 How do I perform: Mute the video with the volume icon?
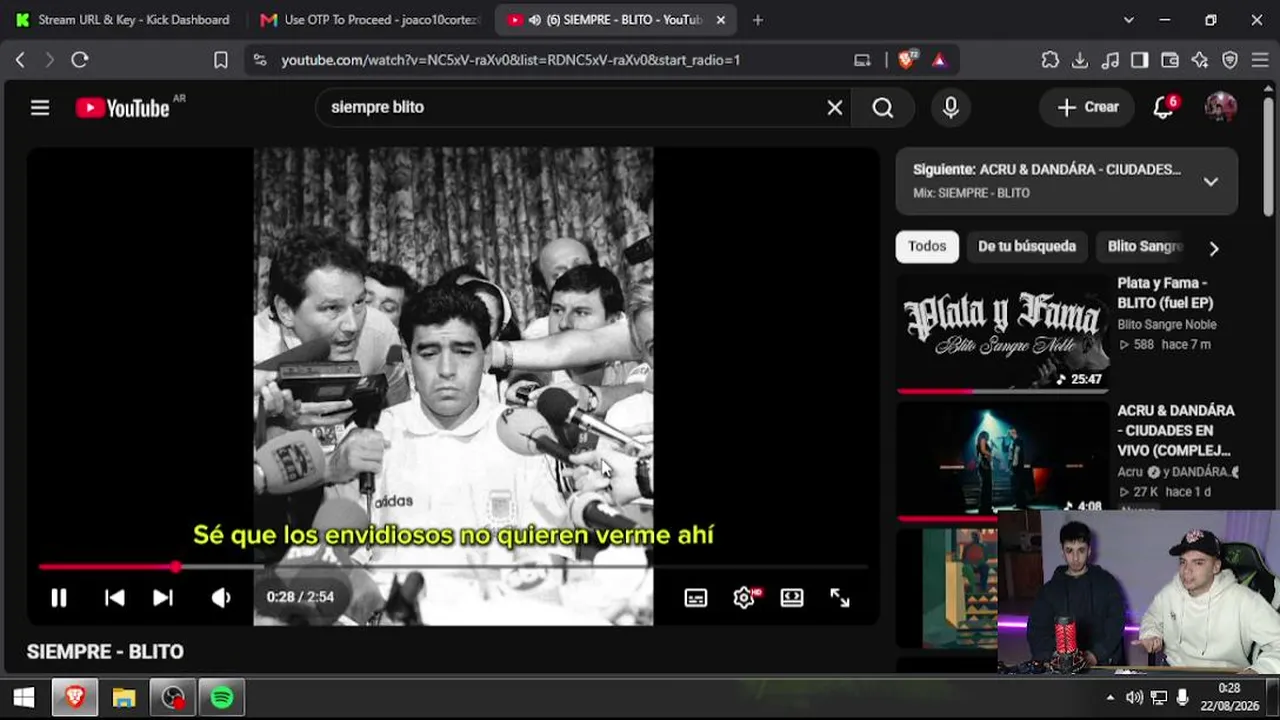point(221,598)
